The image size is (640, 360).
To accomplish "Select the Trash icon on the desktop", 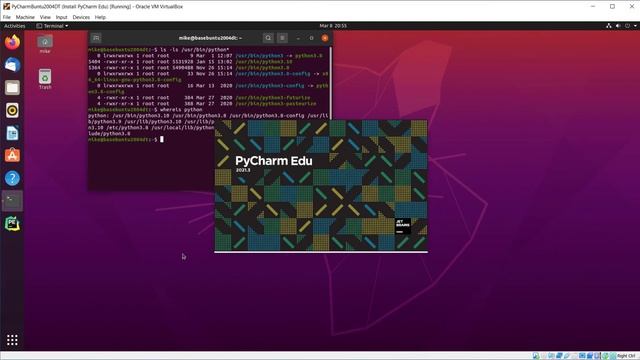I will click(x=45, y=79).
